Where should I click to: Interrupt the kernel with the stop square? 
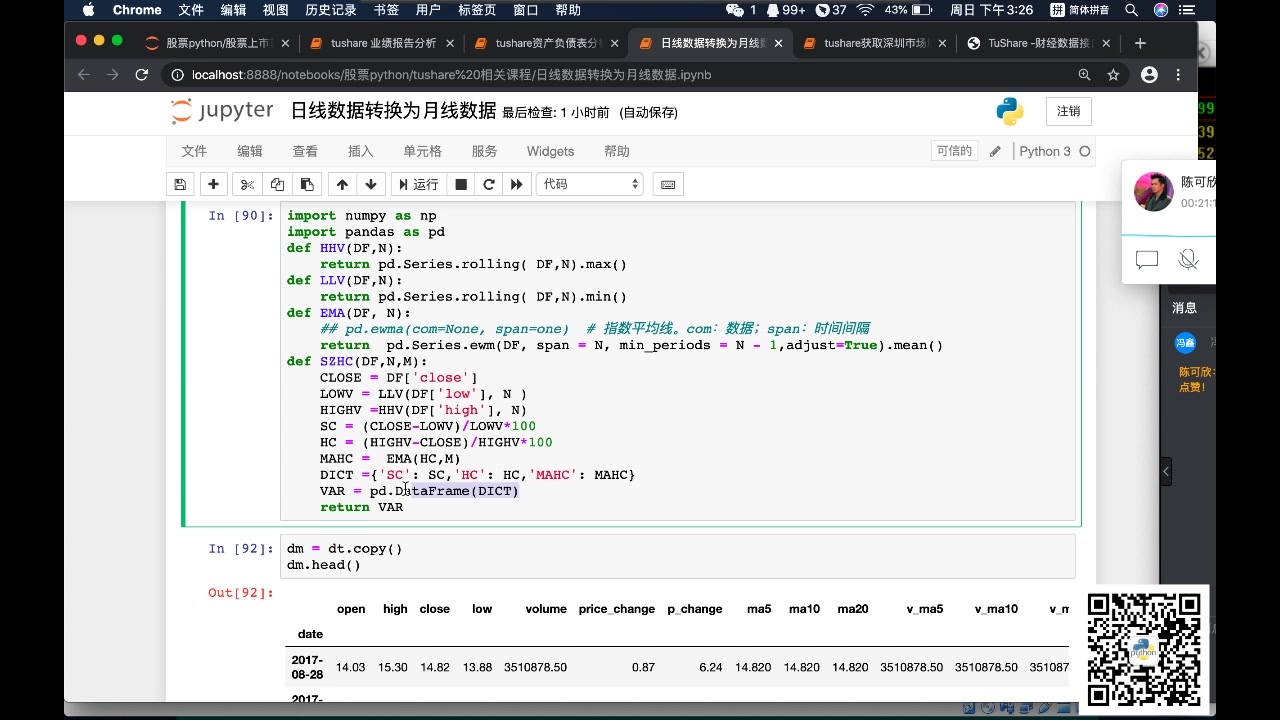click(461, 184)
